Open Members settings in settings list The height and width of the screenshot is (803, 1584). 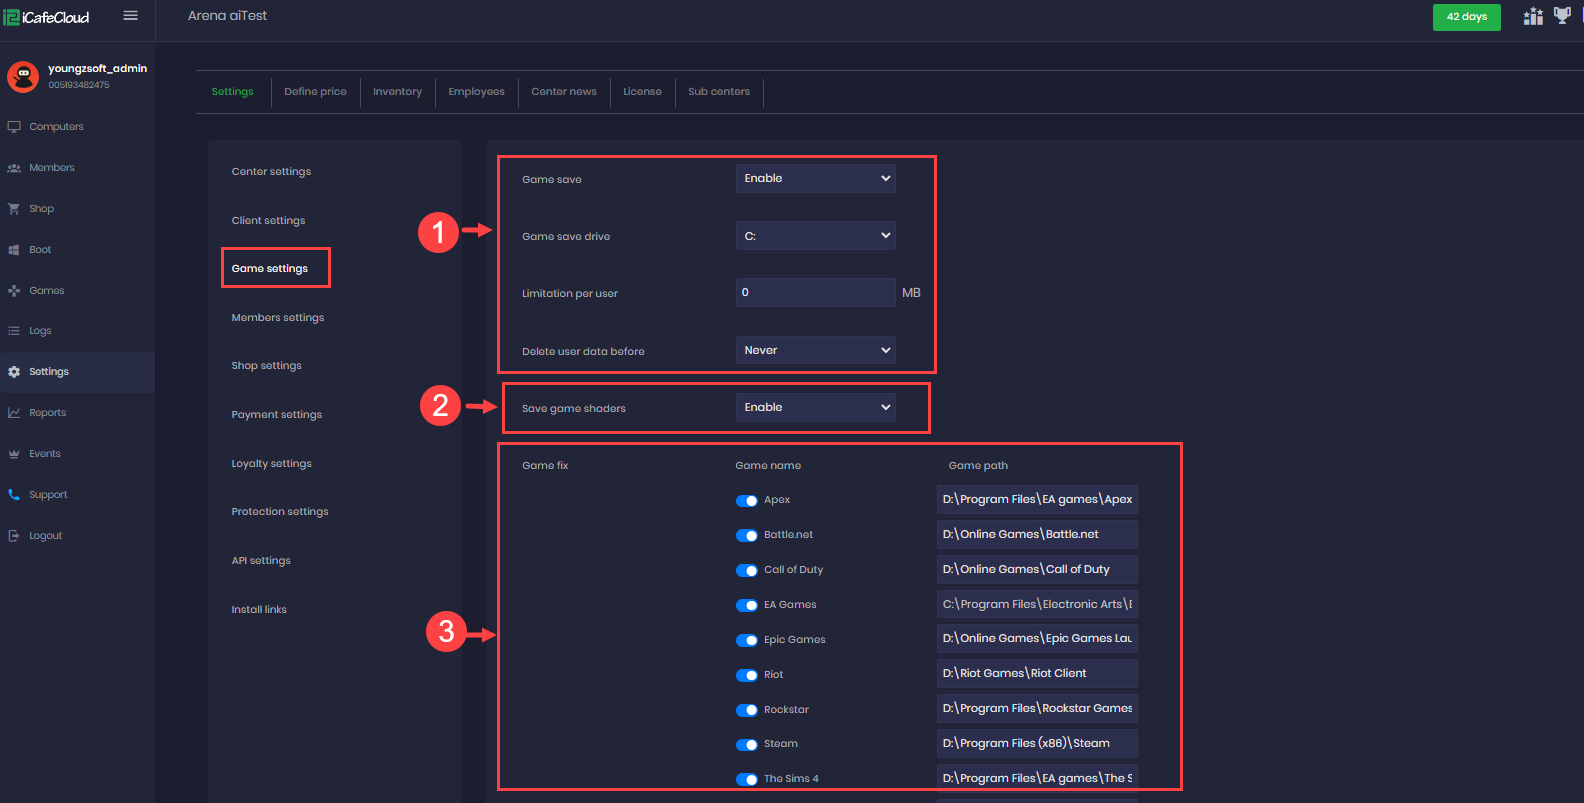coord(278,318)
